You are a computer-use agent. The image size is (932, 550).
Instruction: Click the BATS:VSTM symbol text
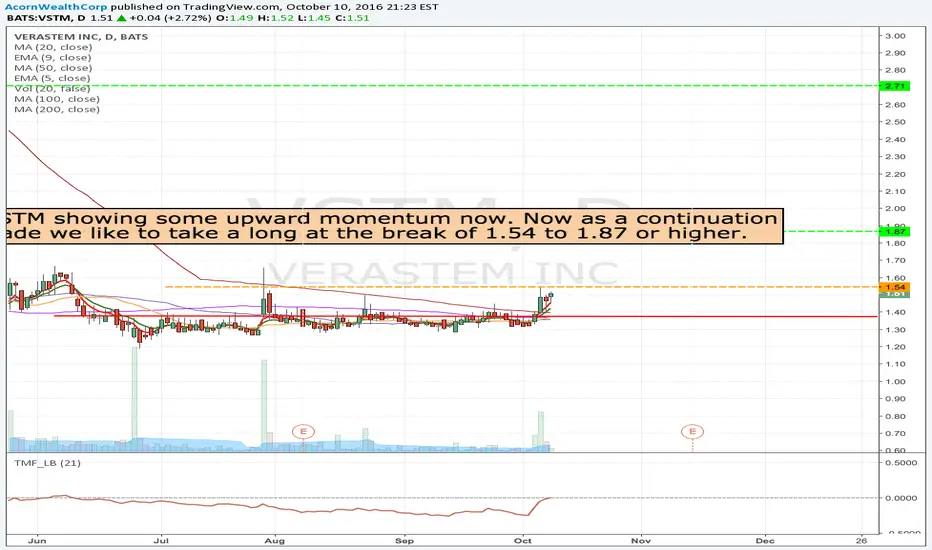coord(37,18)
